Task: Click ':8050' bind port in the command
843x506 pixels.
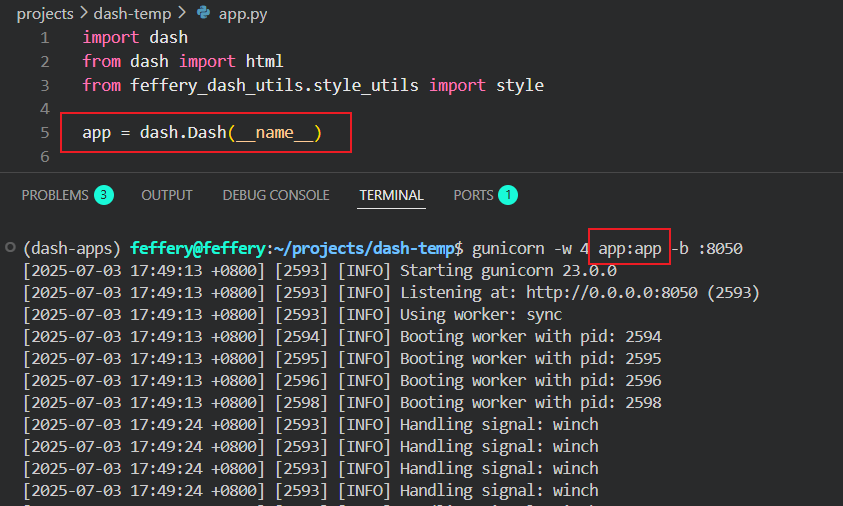Action: pos(720,248)
